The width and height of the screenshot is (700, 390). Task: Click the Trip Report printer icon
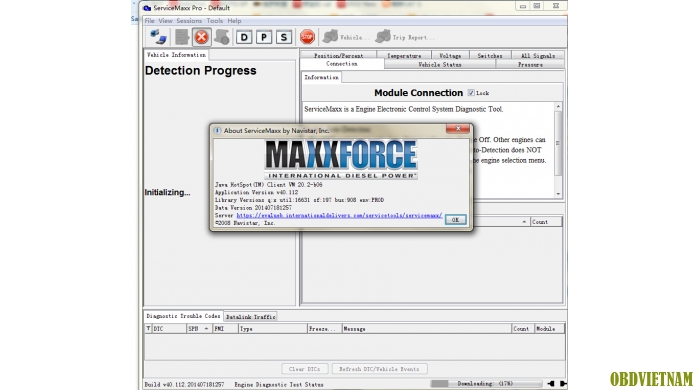383,37
